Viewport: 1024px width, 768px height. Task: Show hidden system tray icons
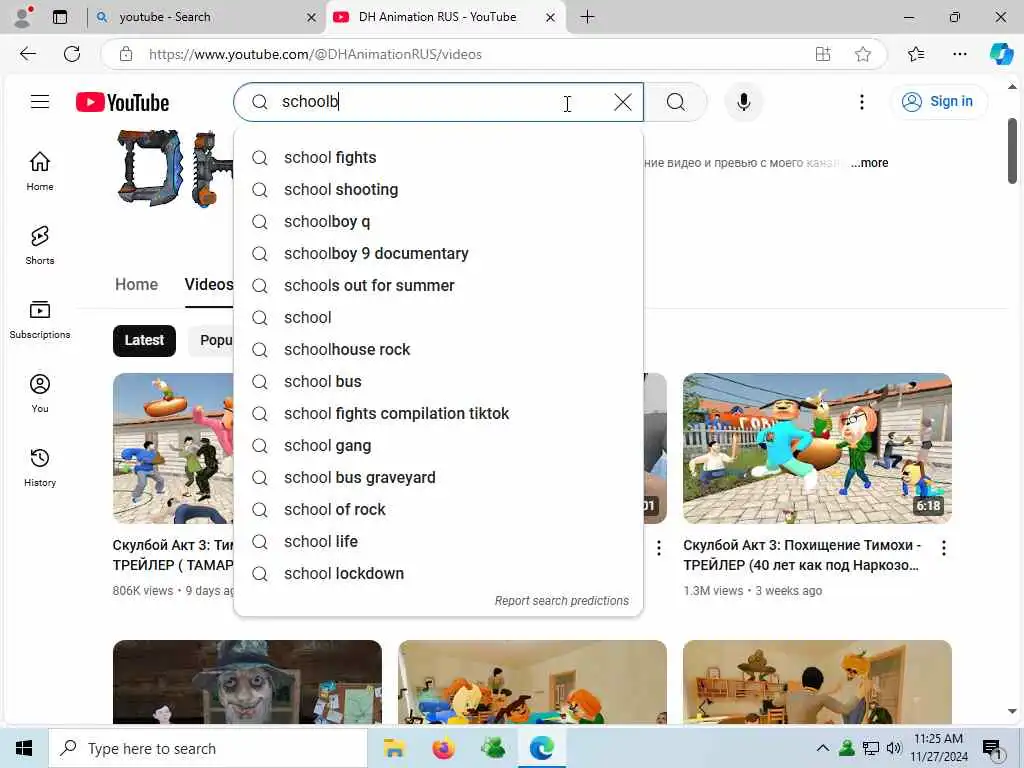[823, 748]
